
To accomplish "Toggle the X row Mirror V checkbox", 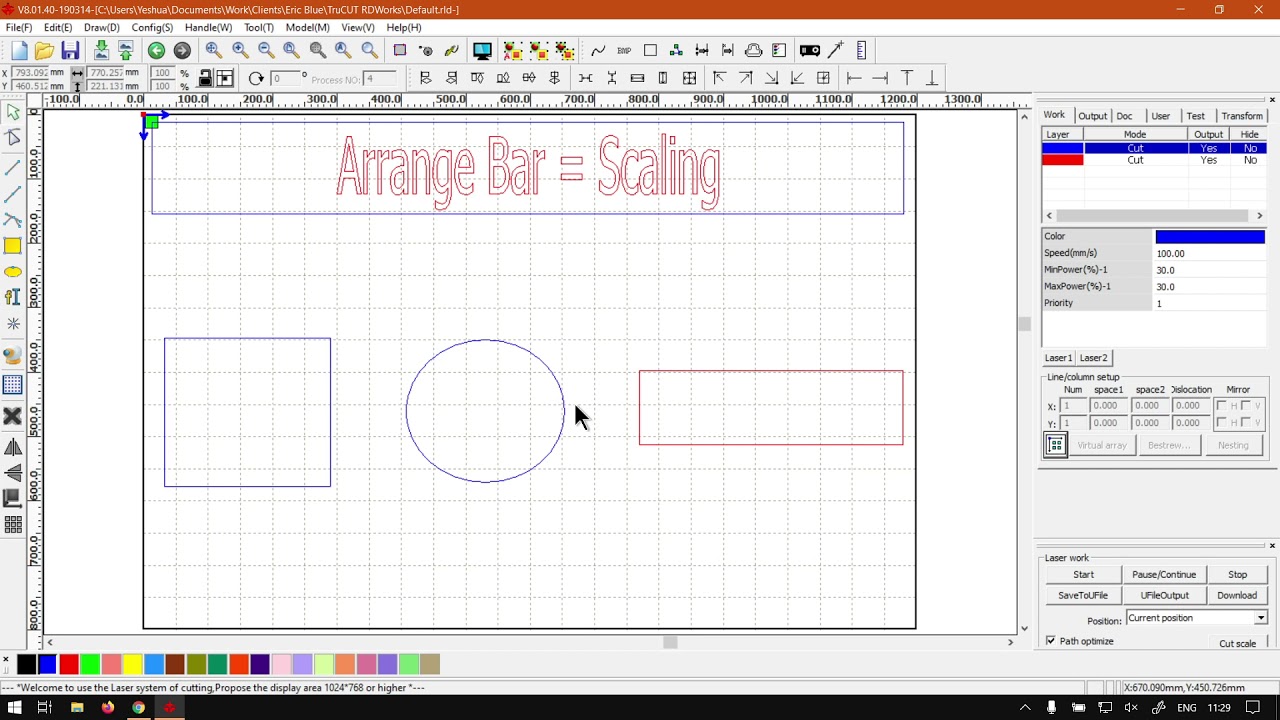I will point(1246,406).
